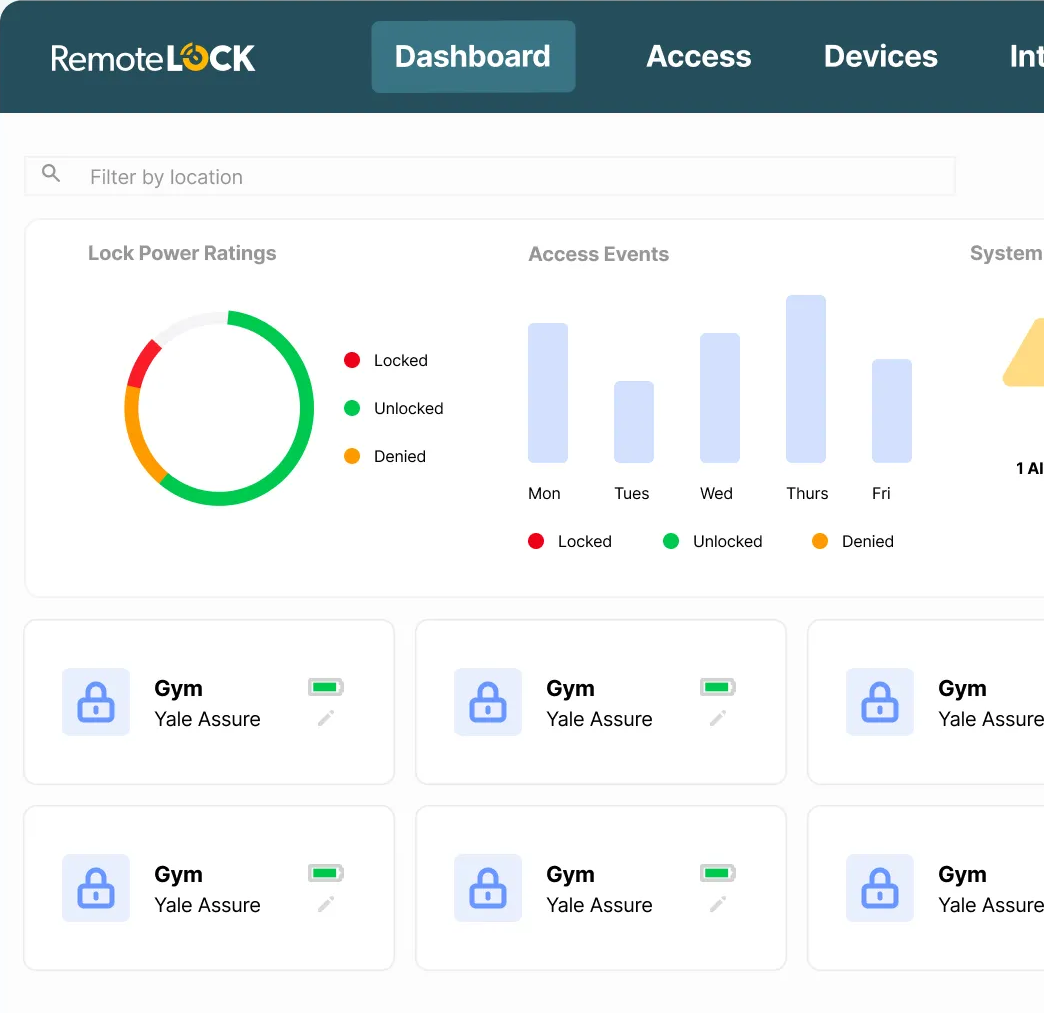
Task: Click the Tues bar in Access Events
Action: (x=633, y=422)
